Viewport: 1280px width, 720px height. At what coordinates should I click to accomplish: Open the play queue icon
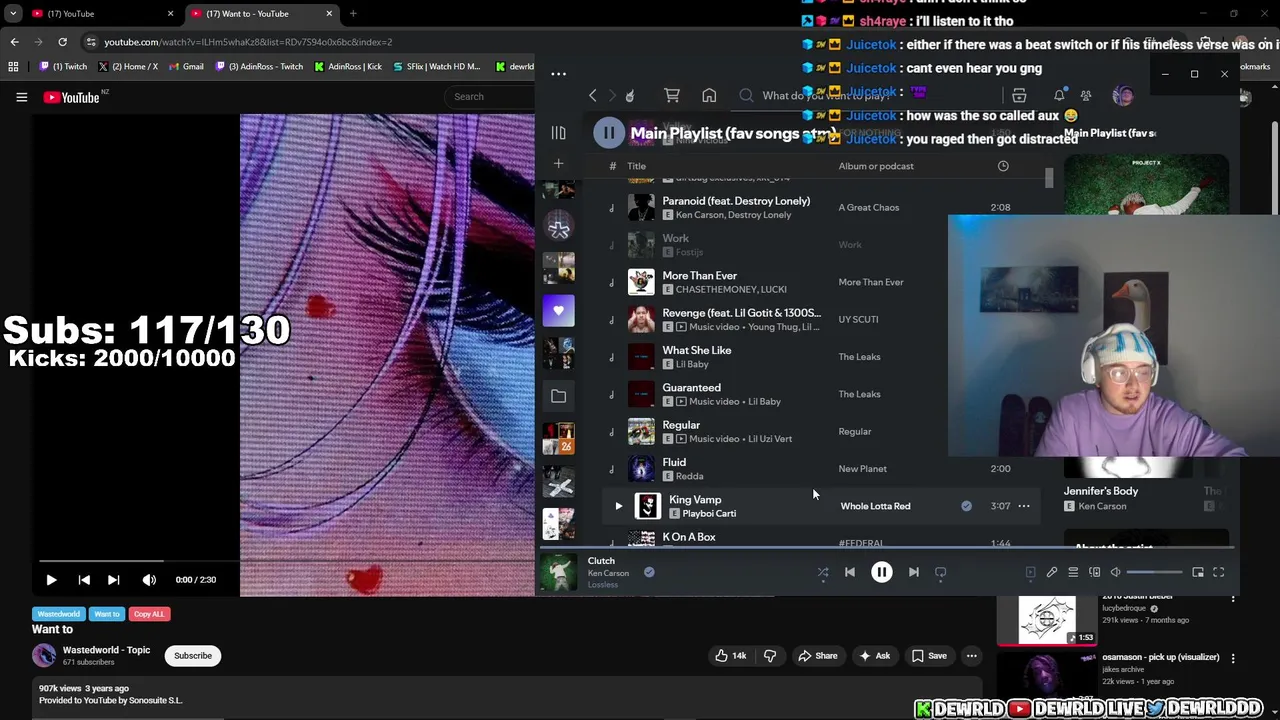[x=1073, y=573]
